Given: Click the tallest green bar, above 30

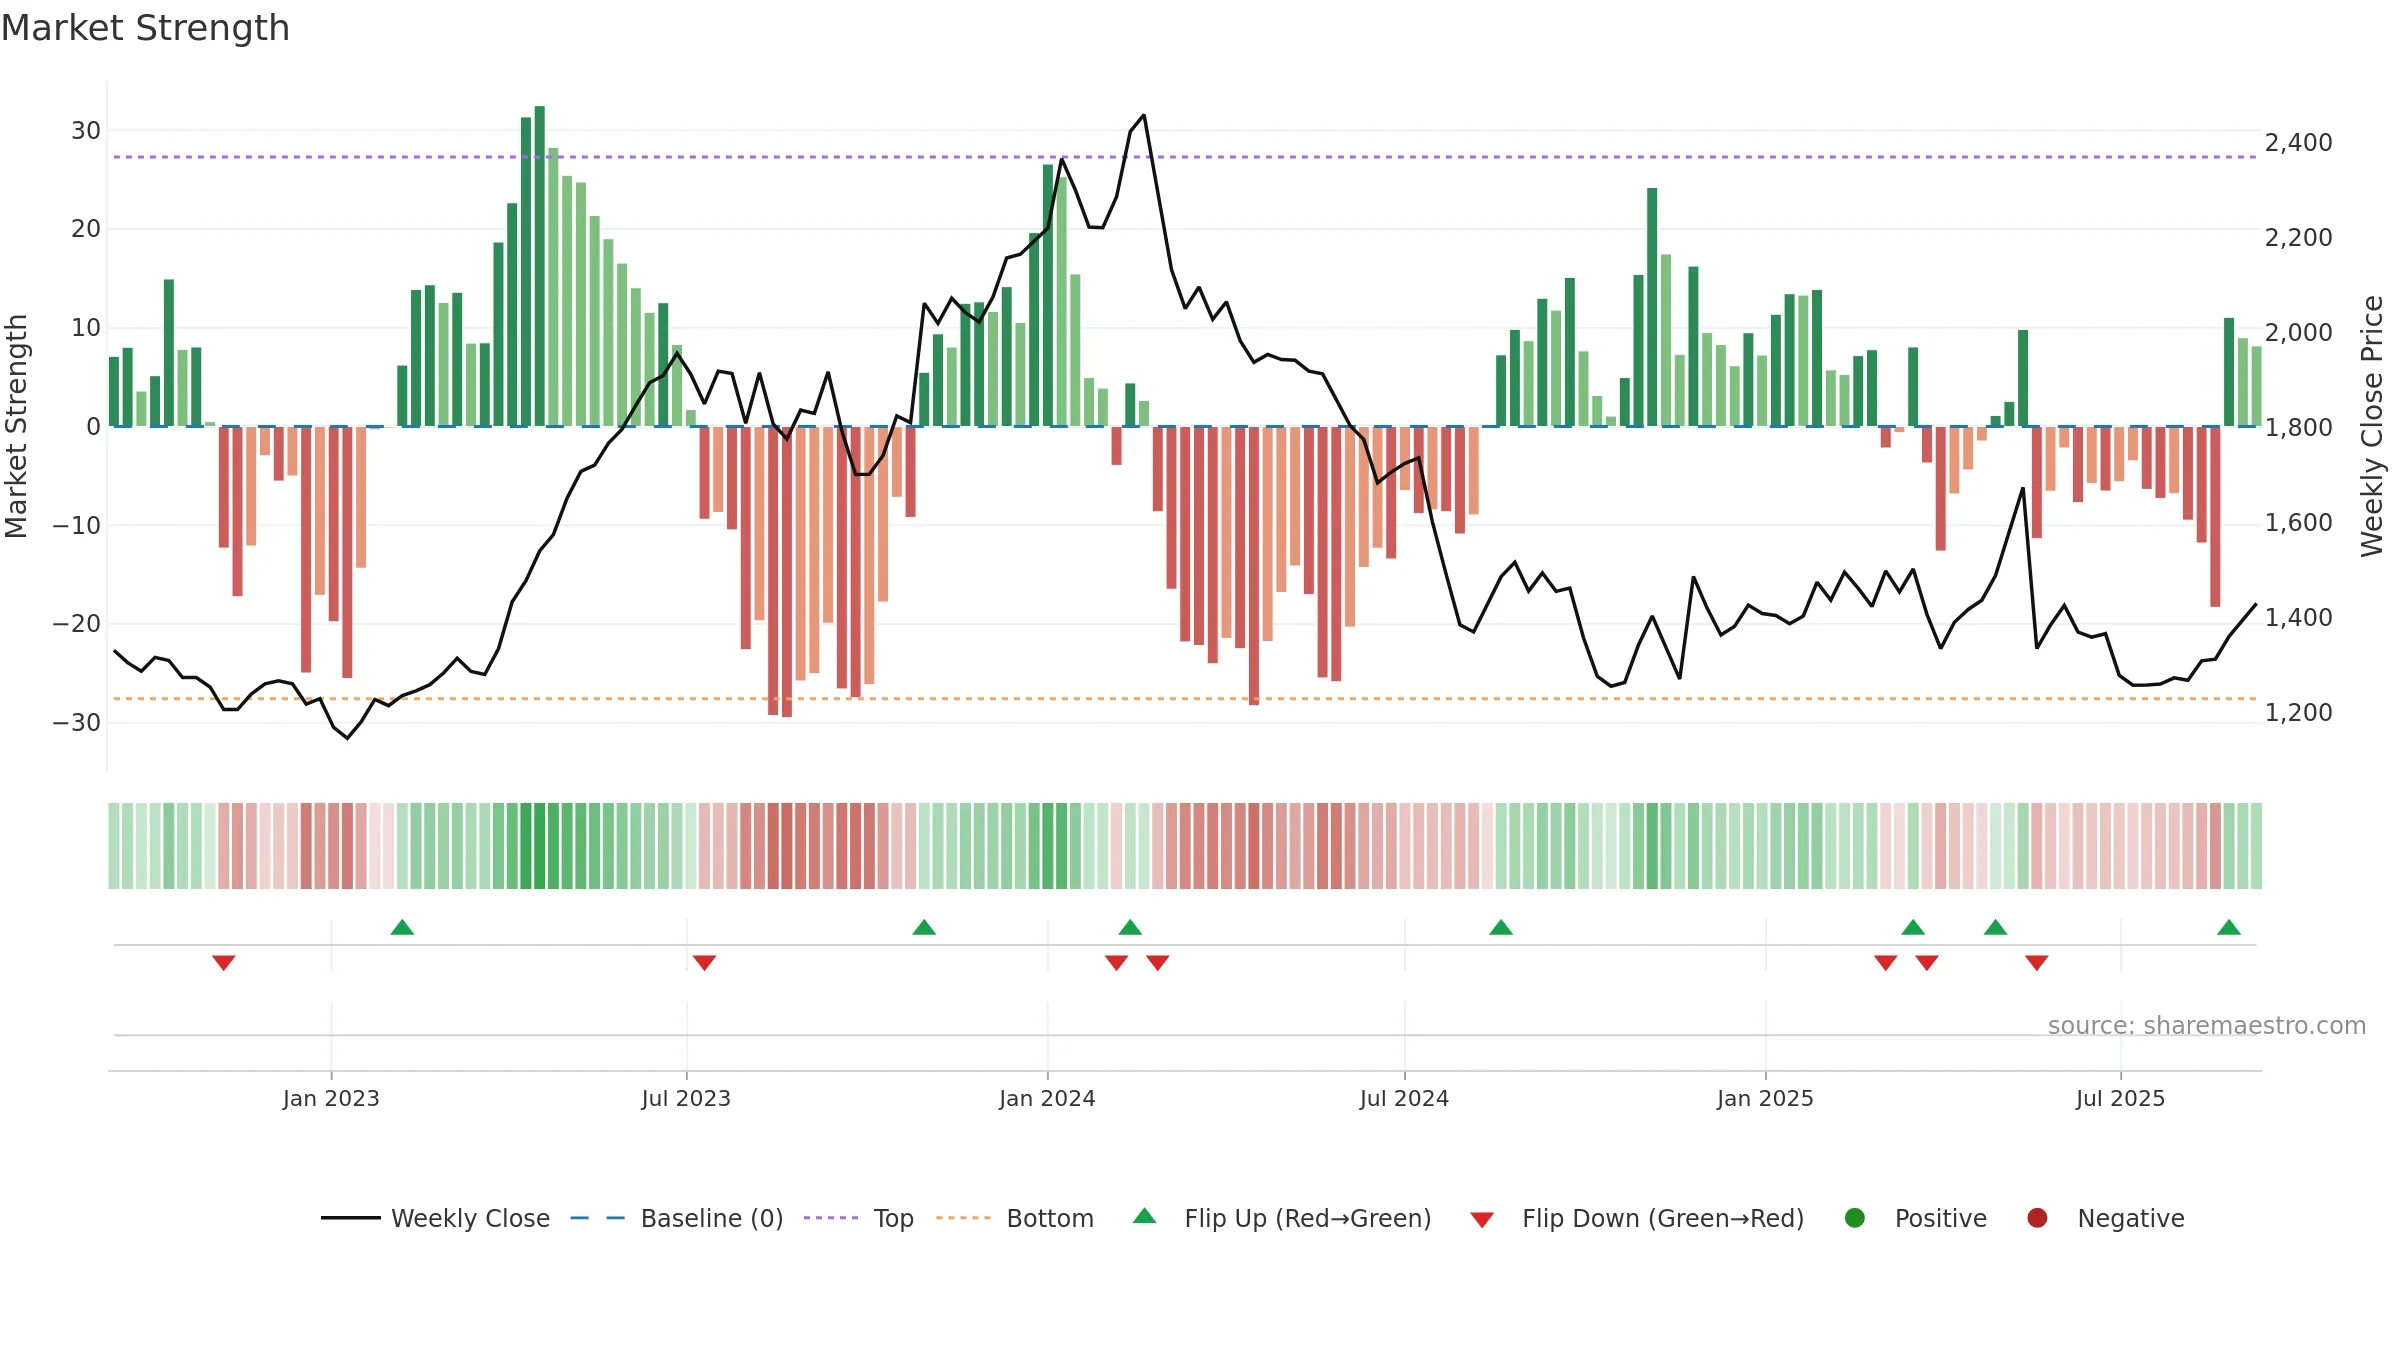Looking at the screenshot, I should (540, 266).
